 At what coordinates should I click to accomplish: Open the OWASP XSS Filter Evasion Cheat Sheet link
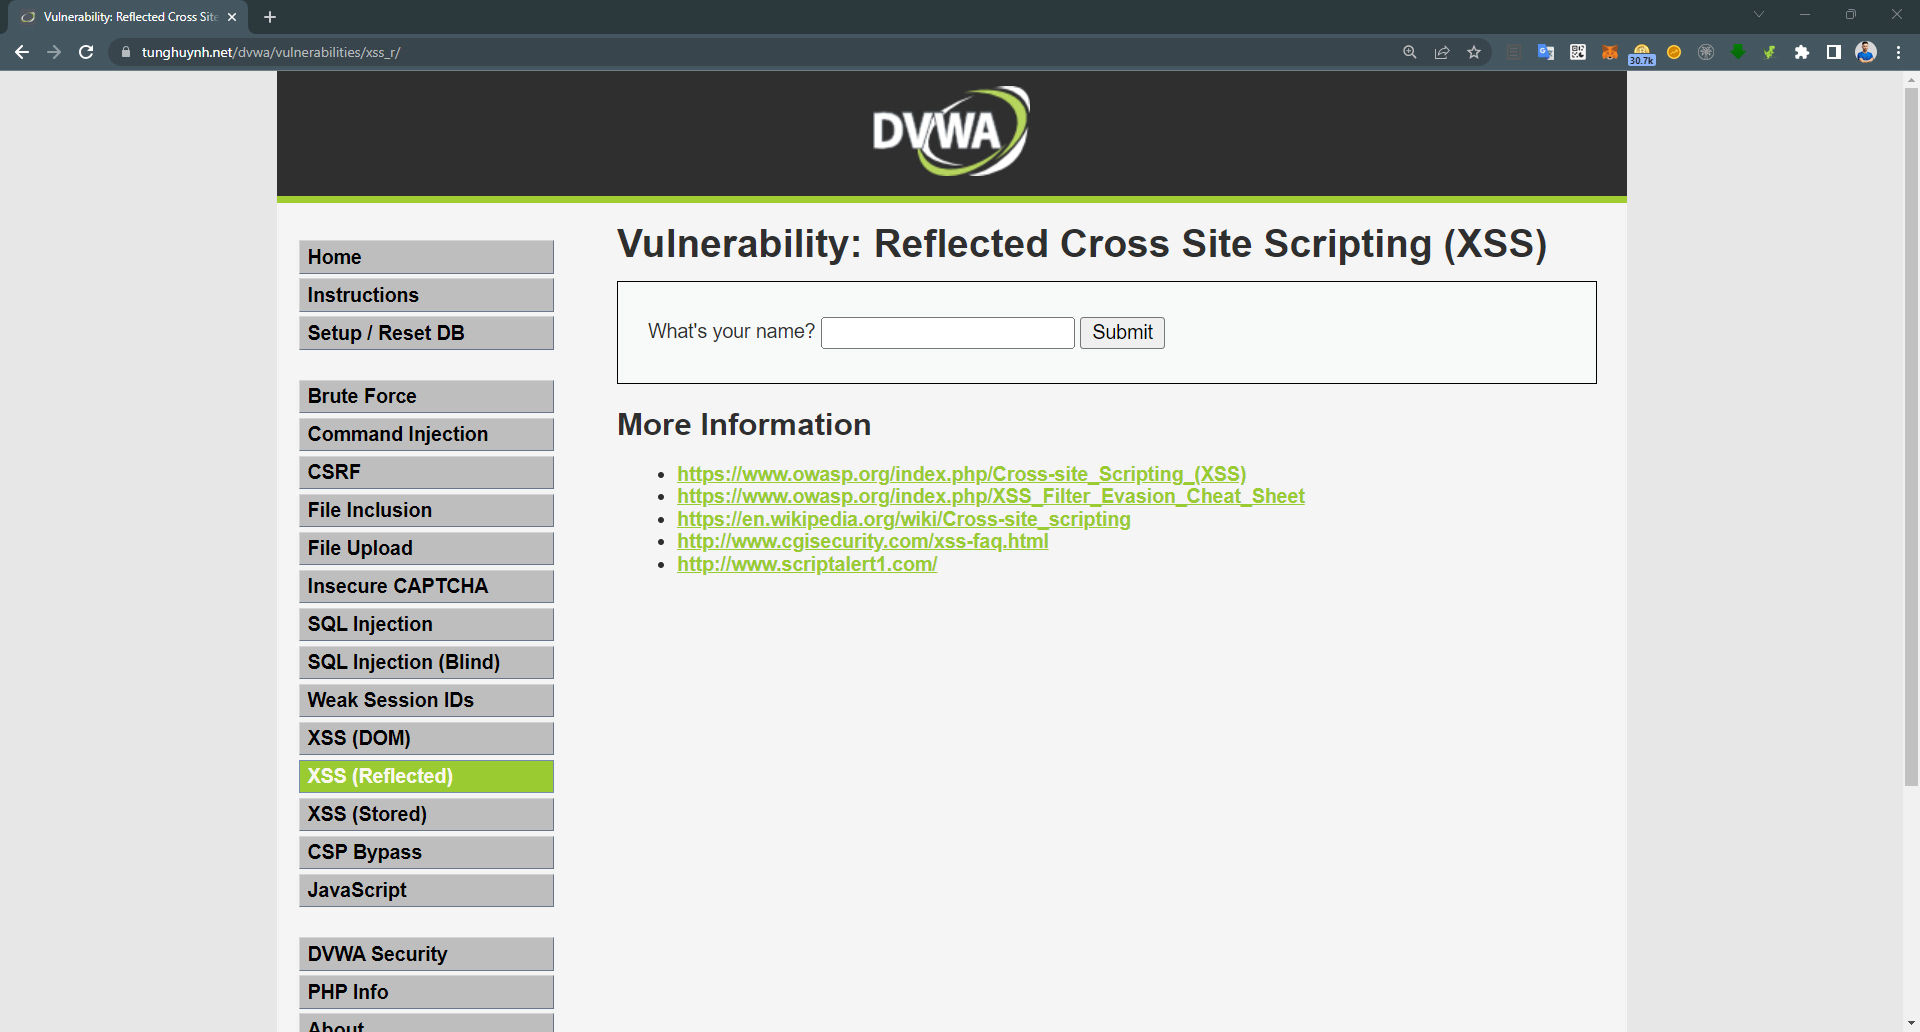pyautogui.click(x=991, y=496)
